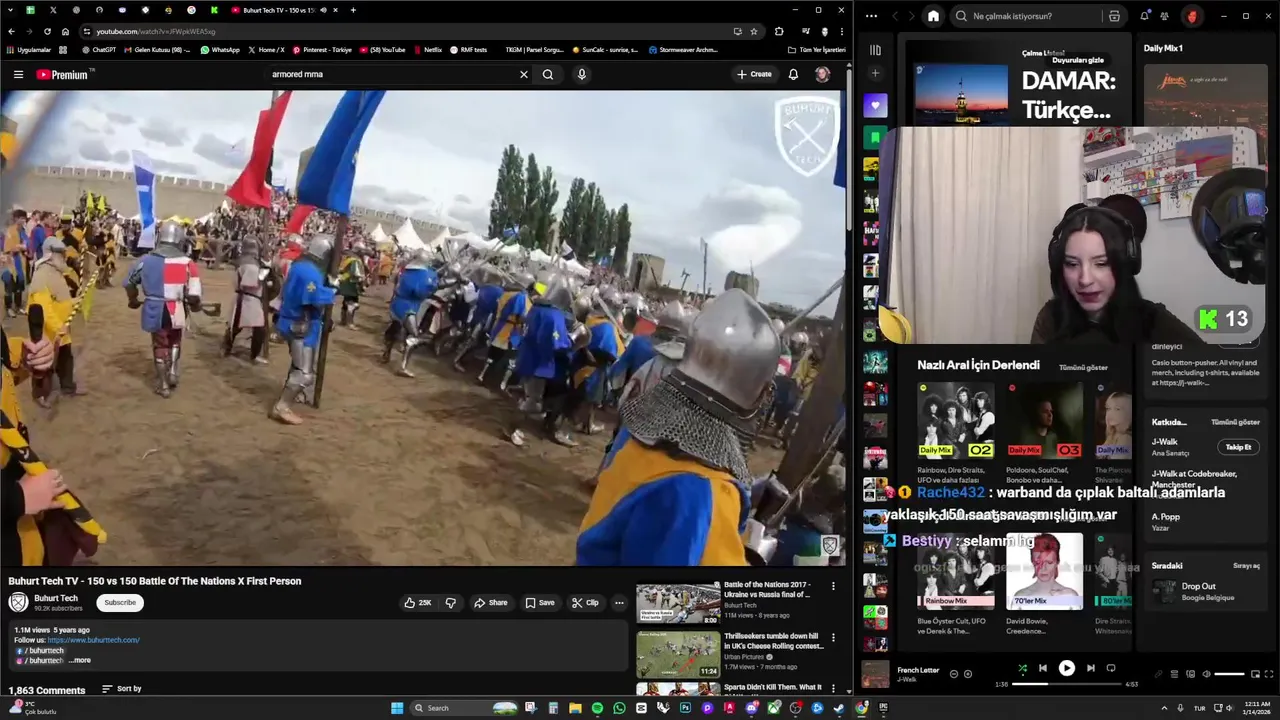Open options for Cheese Rolling suggestion

click(833, 637)
